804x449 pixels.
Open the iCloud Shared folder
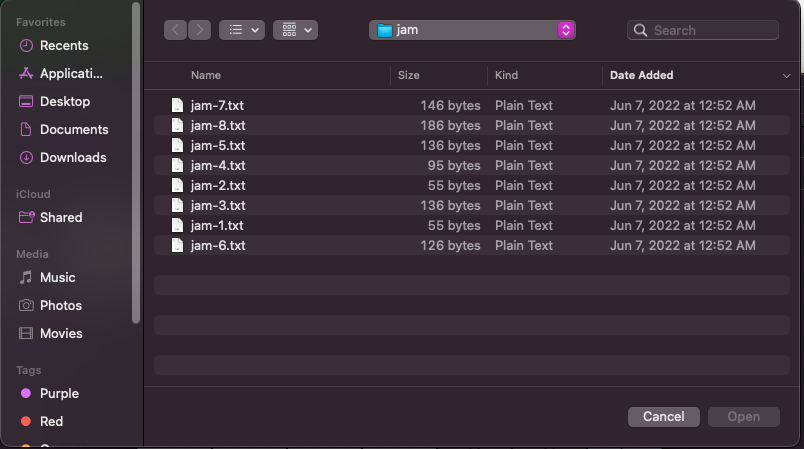(x=50, y=217)
